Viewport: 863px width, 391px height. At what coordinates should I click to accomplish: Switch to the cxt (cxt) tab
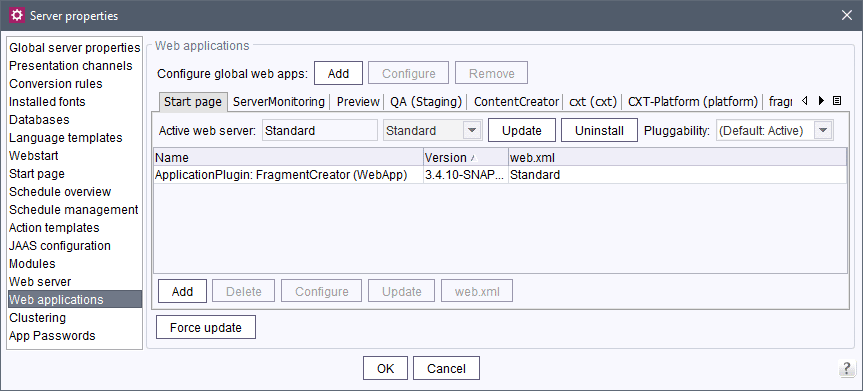coord(593,101)
